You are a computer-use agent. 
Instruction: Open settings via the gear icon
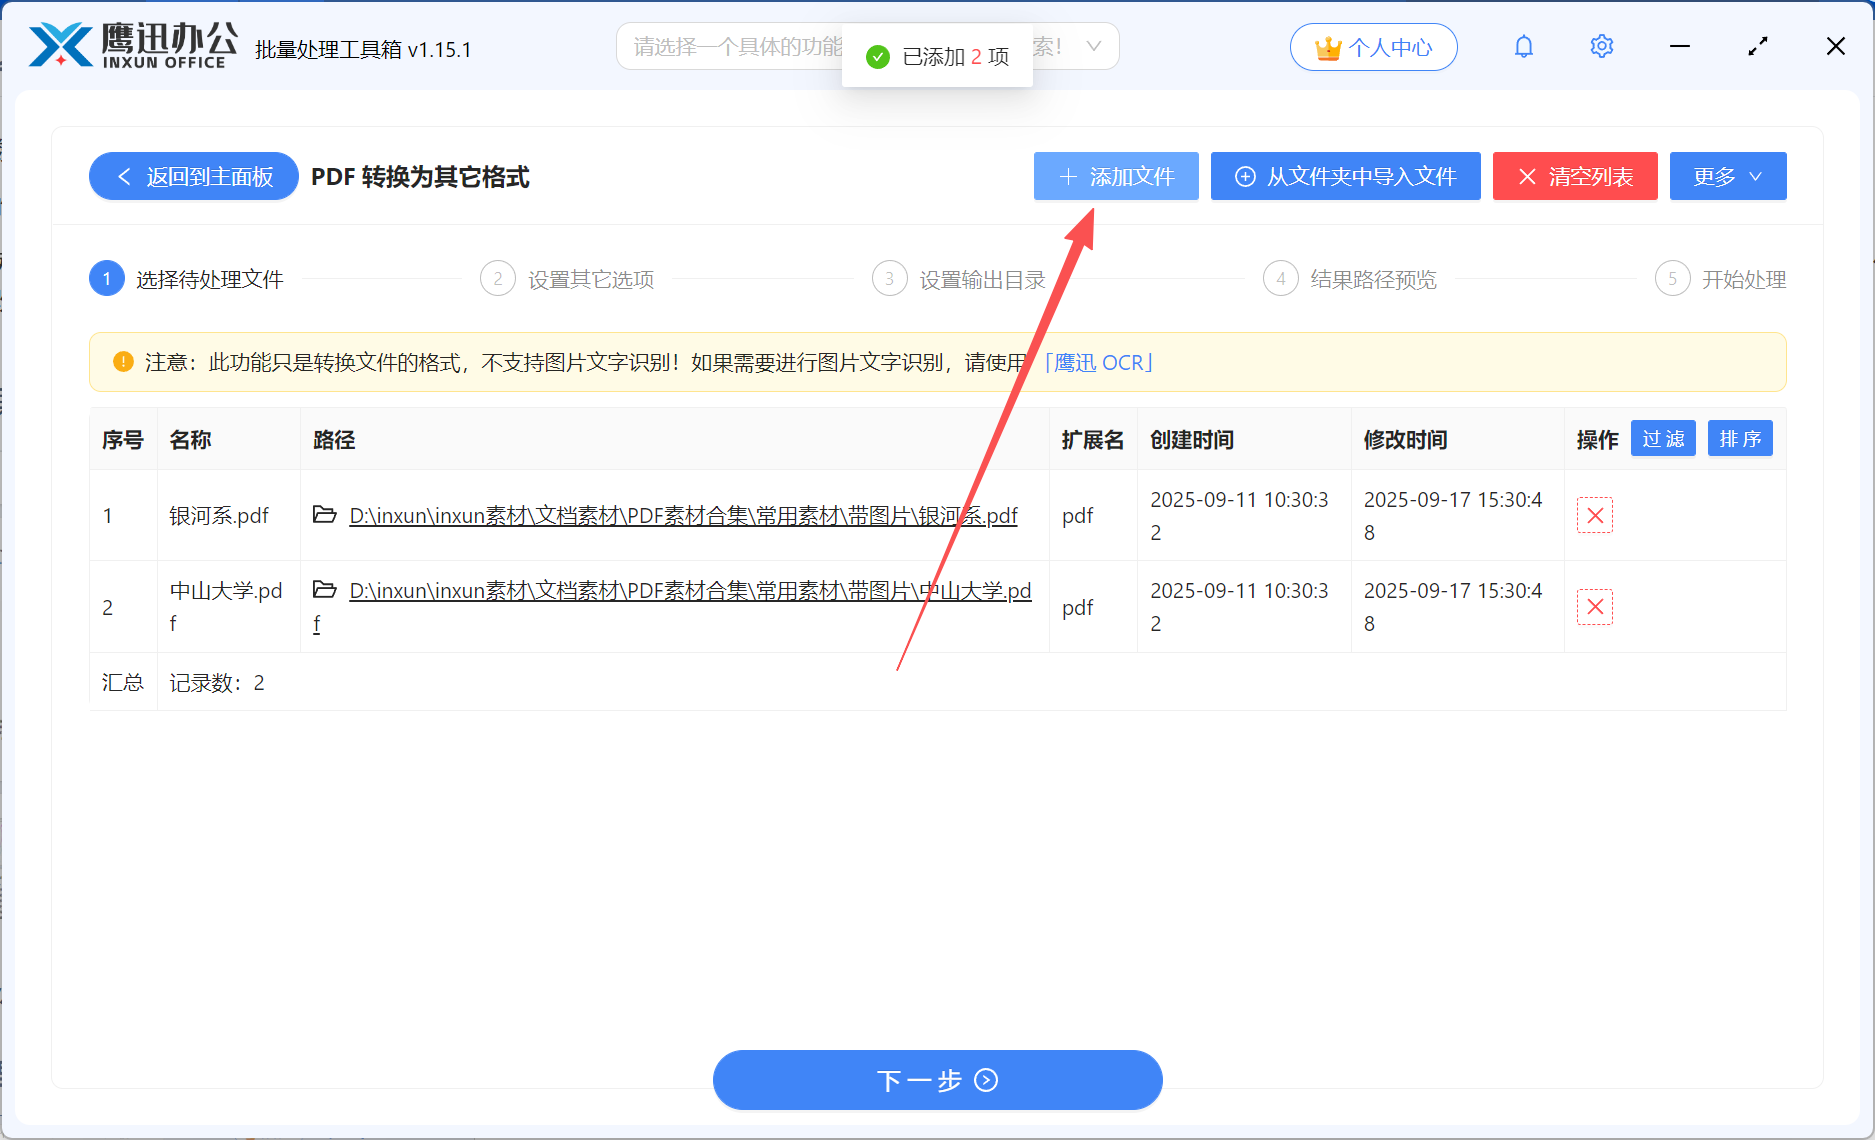1601,47
